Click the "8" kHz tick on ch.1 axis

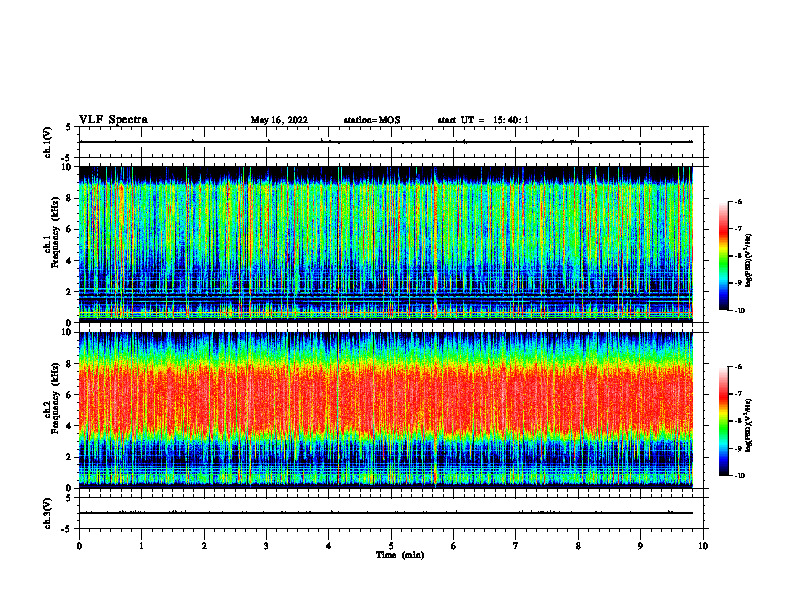click(x=70, y=198)
